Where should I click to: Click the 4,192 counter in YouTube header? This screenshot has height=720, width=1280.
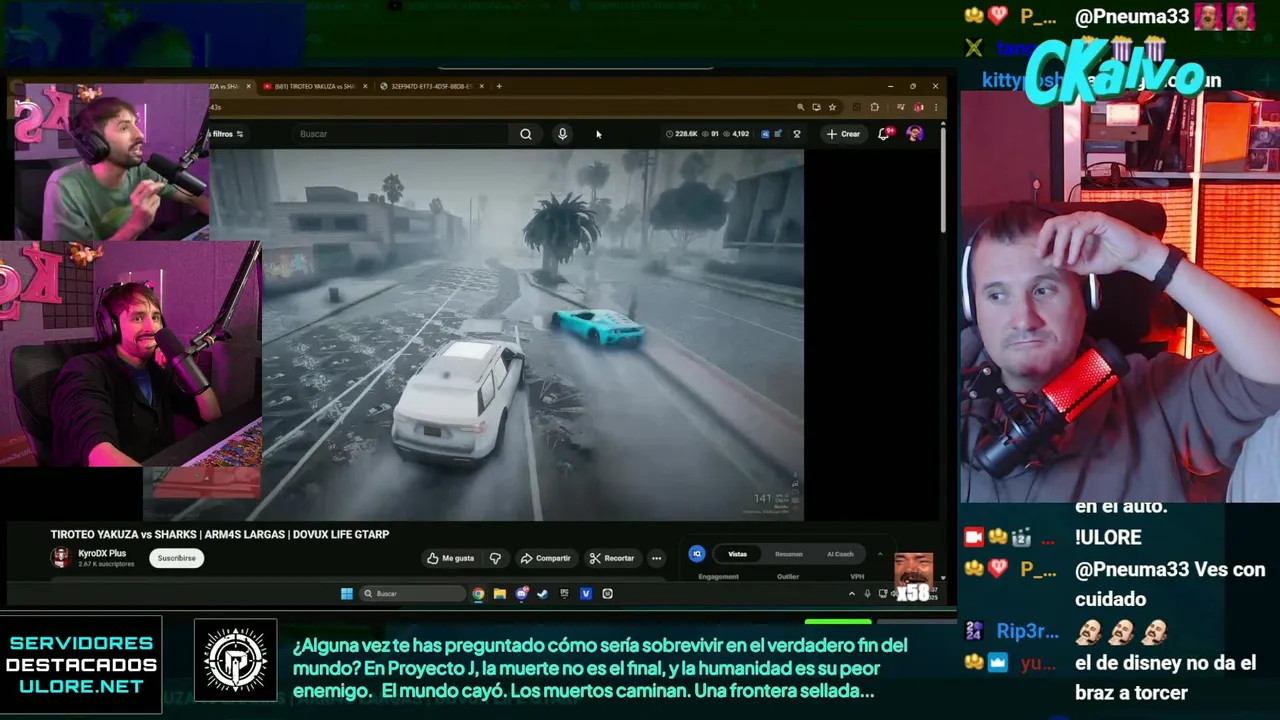pos(736,134)
